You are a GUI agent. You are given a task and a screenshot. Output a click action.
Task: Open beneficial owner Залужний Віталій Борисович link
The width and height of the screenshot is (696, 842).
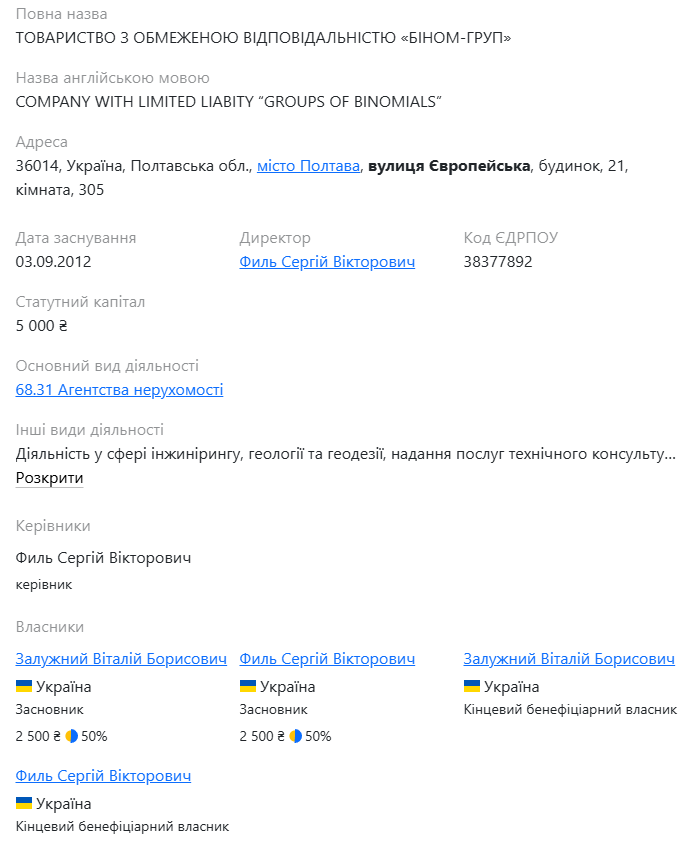(x=569, y=659)
